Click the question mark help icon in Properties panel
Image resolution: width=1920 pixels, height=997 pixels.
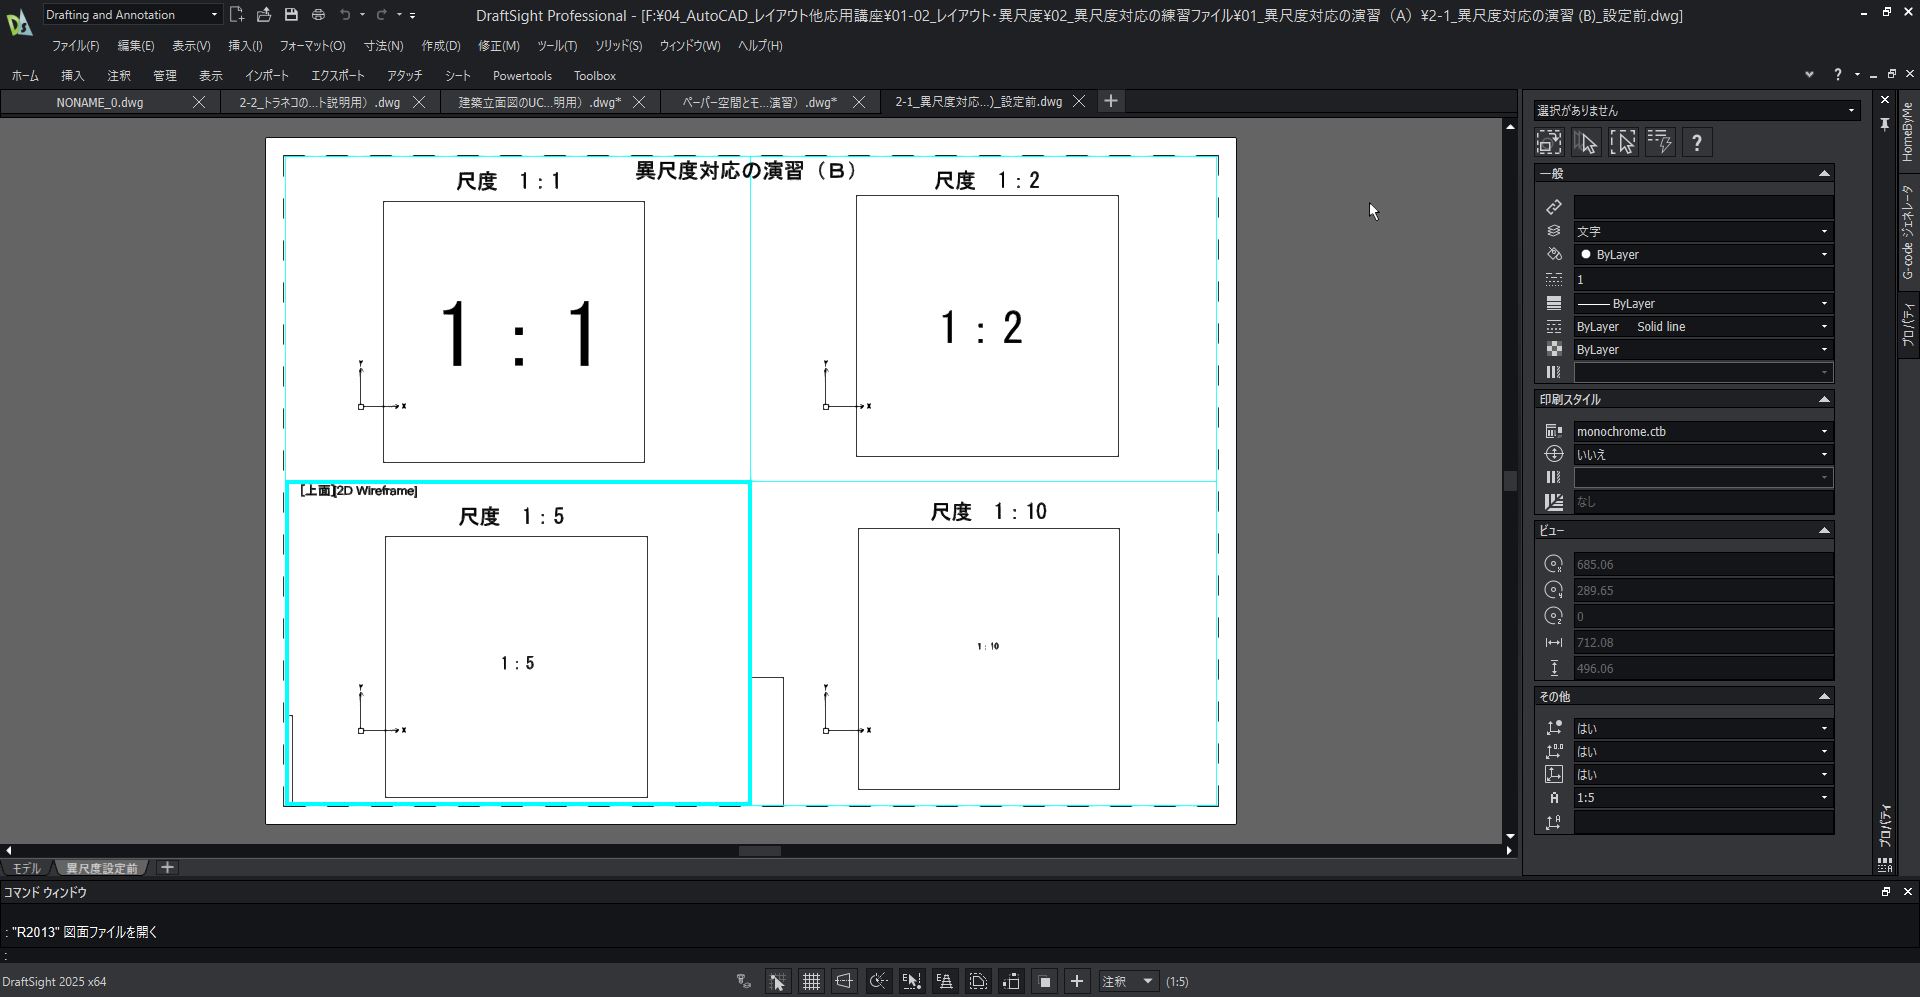1696,143
